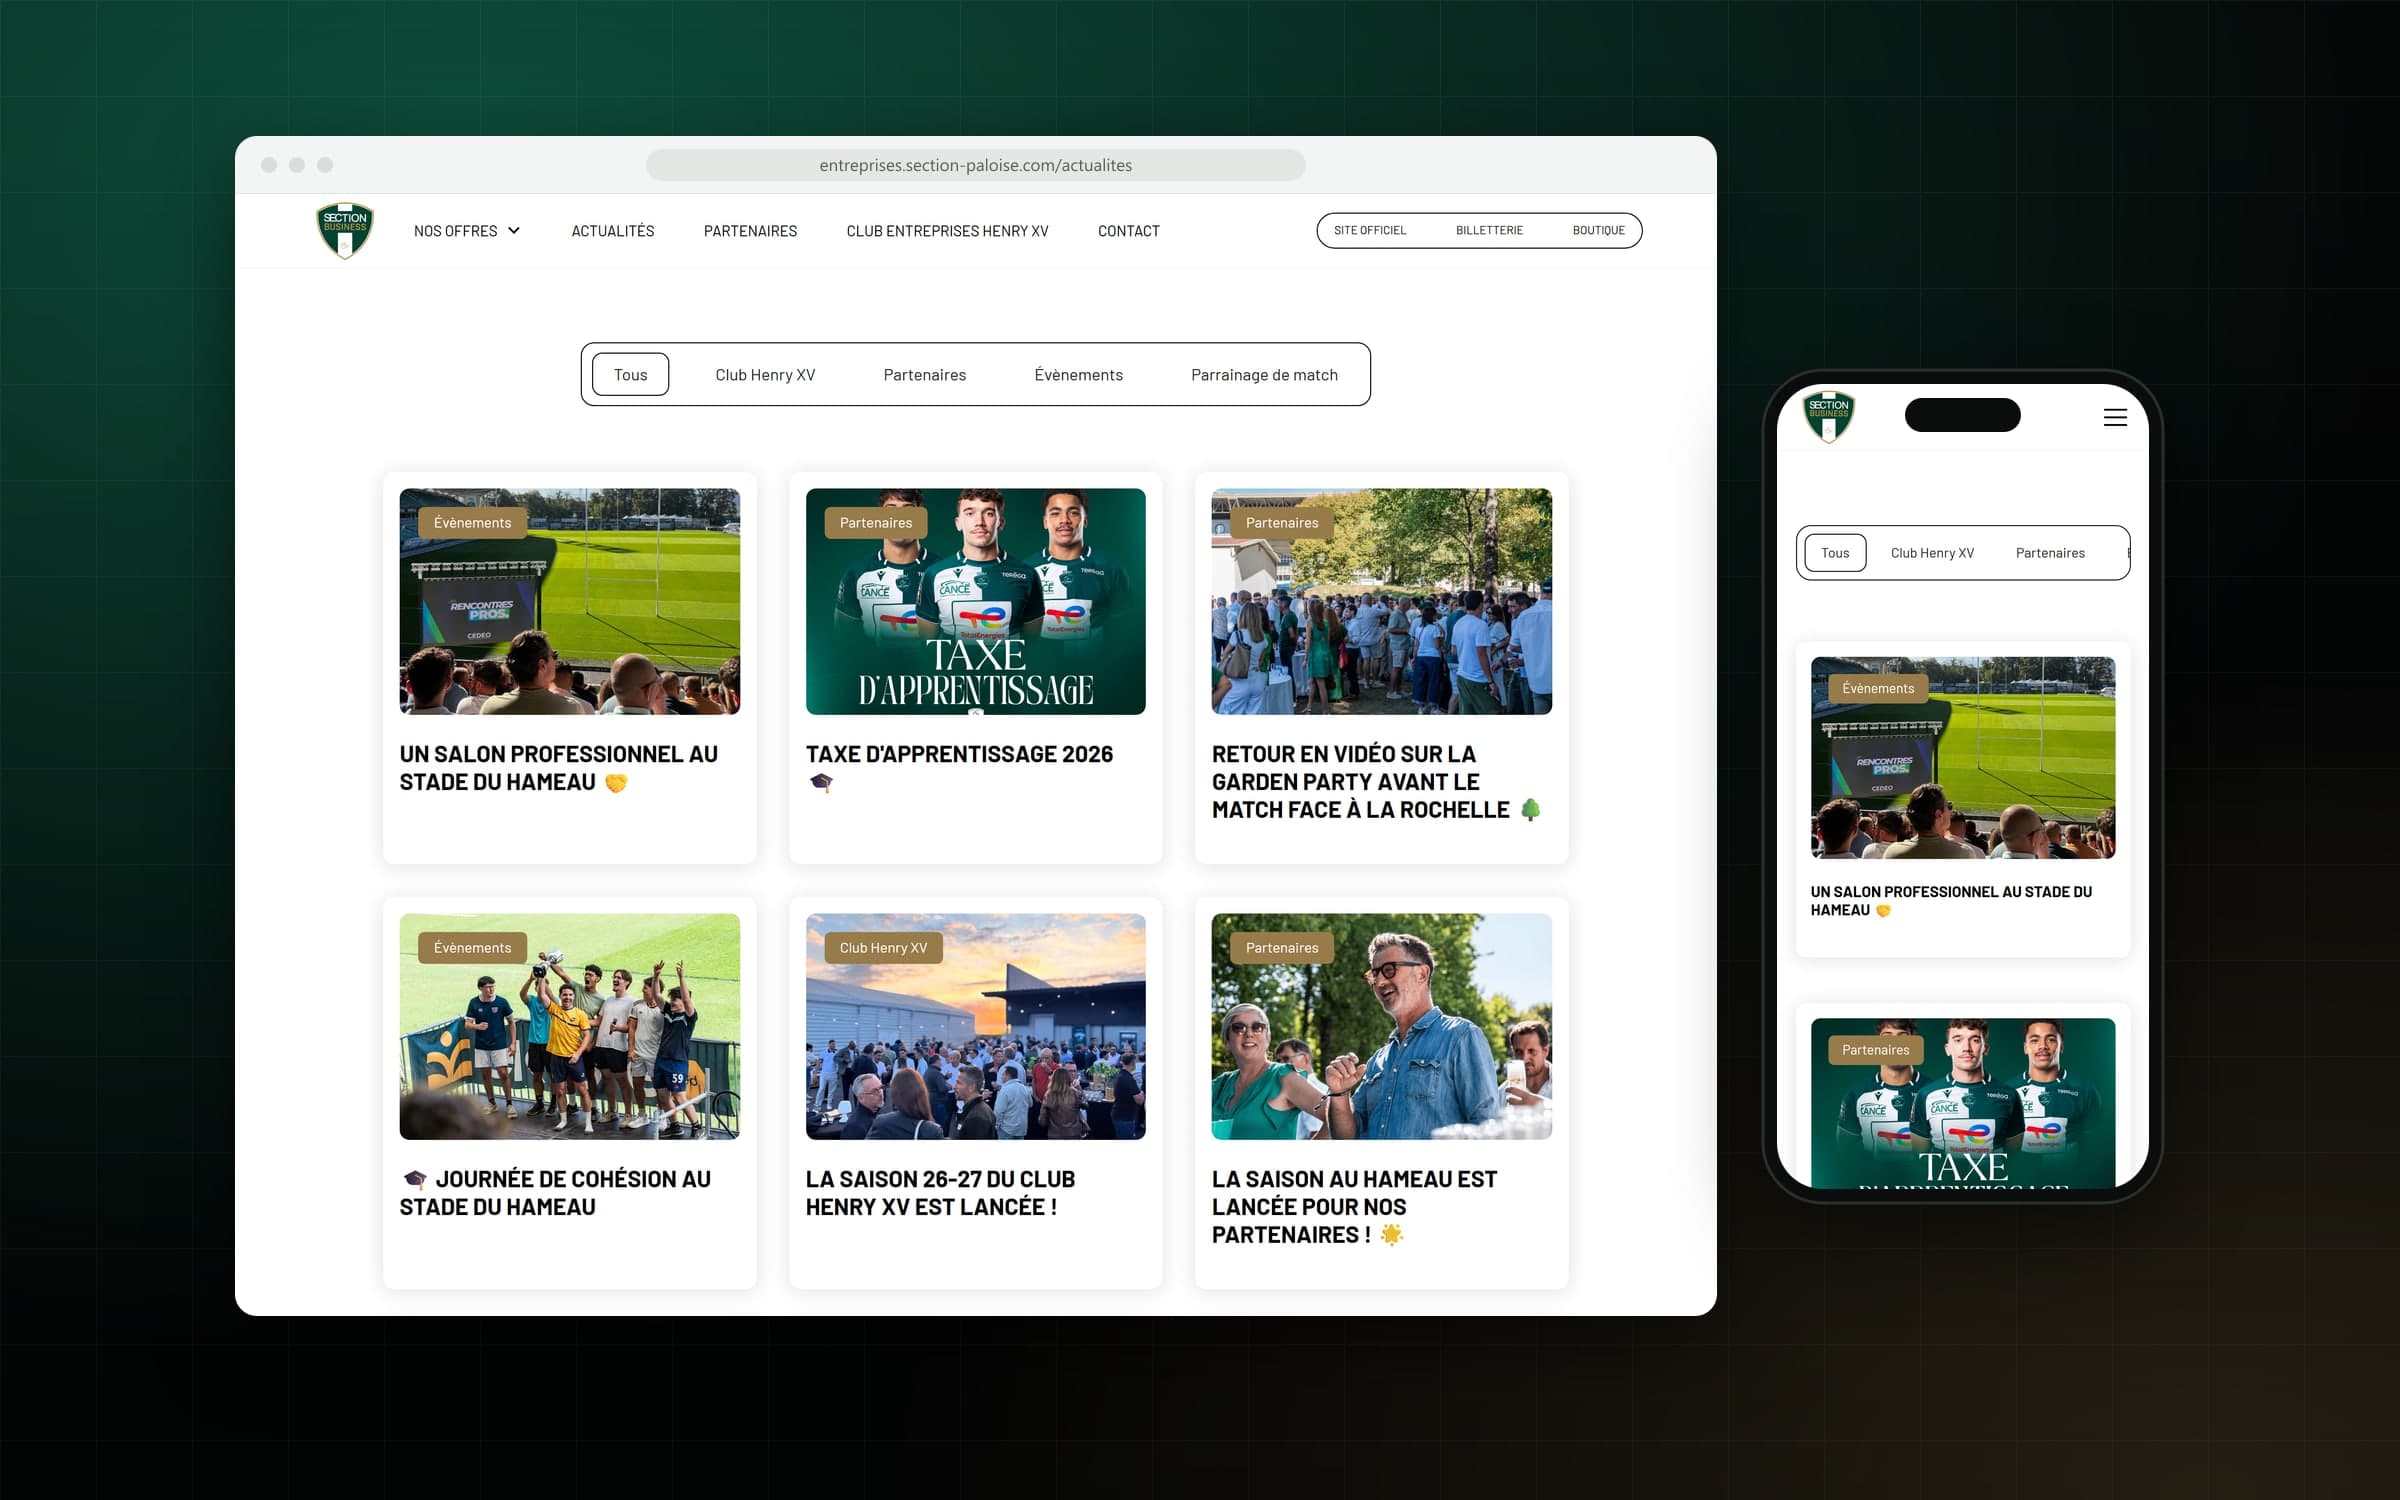Go to Partenaires in the top navigation
Viewport: 2400px width, 1500px height.
coord(750,231)
